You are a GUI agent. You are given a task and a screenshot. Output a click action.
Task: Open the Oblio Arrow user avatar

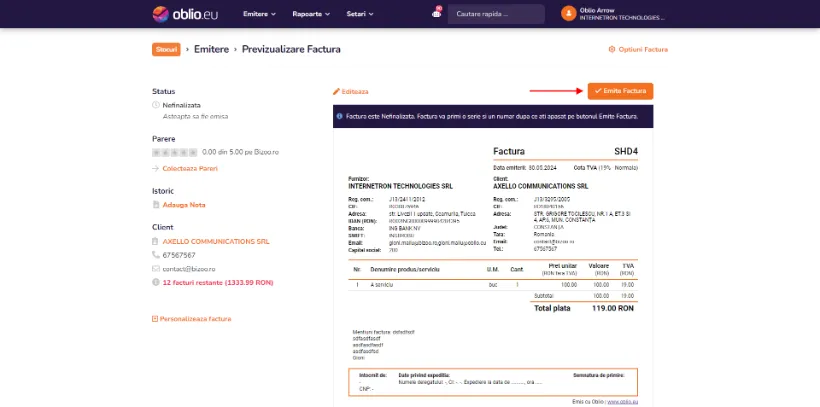(x=568, y=14)
